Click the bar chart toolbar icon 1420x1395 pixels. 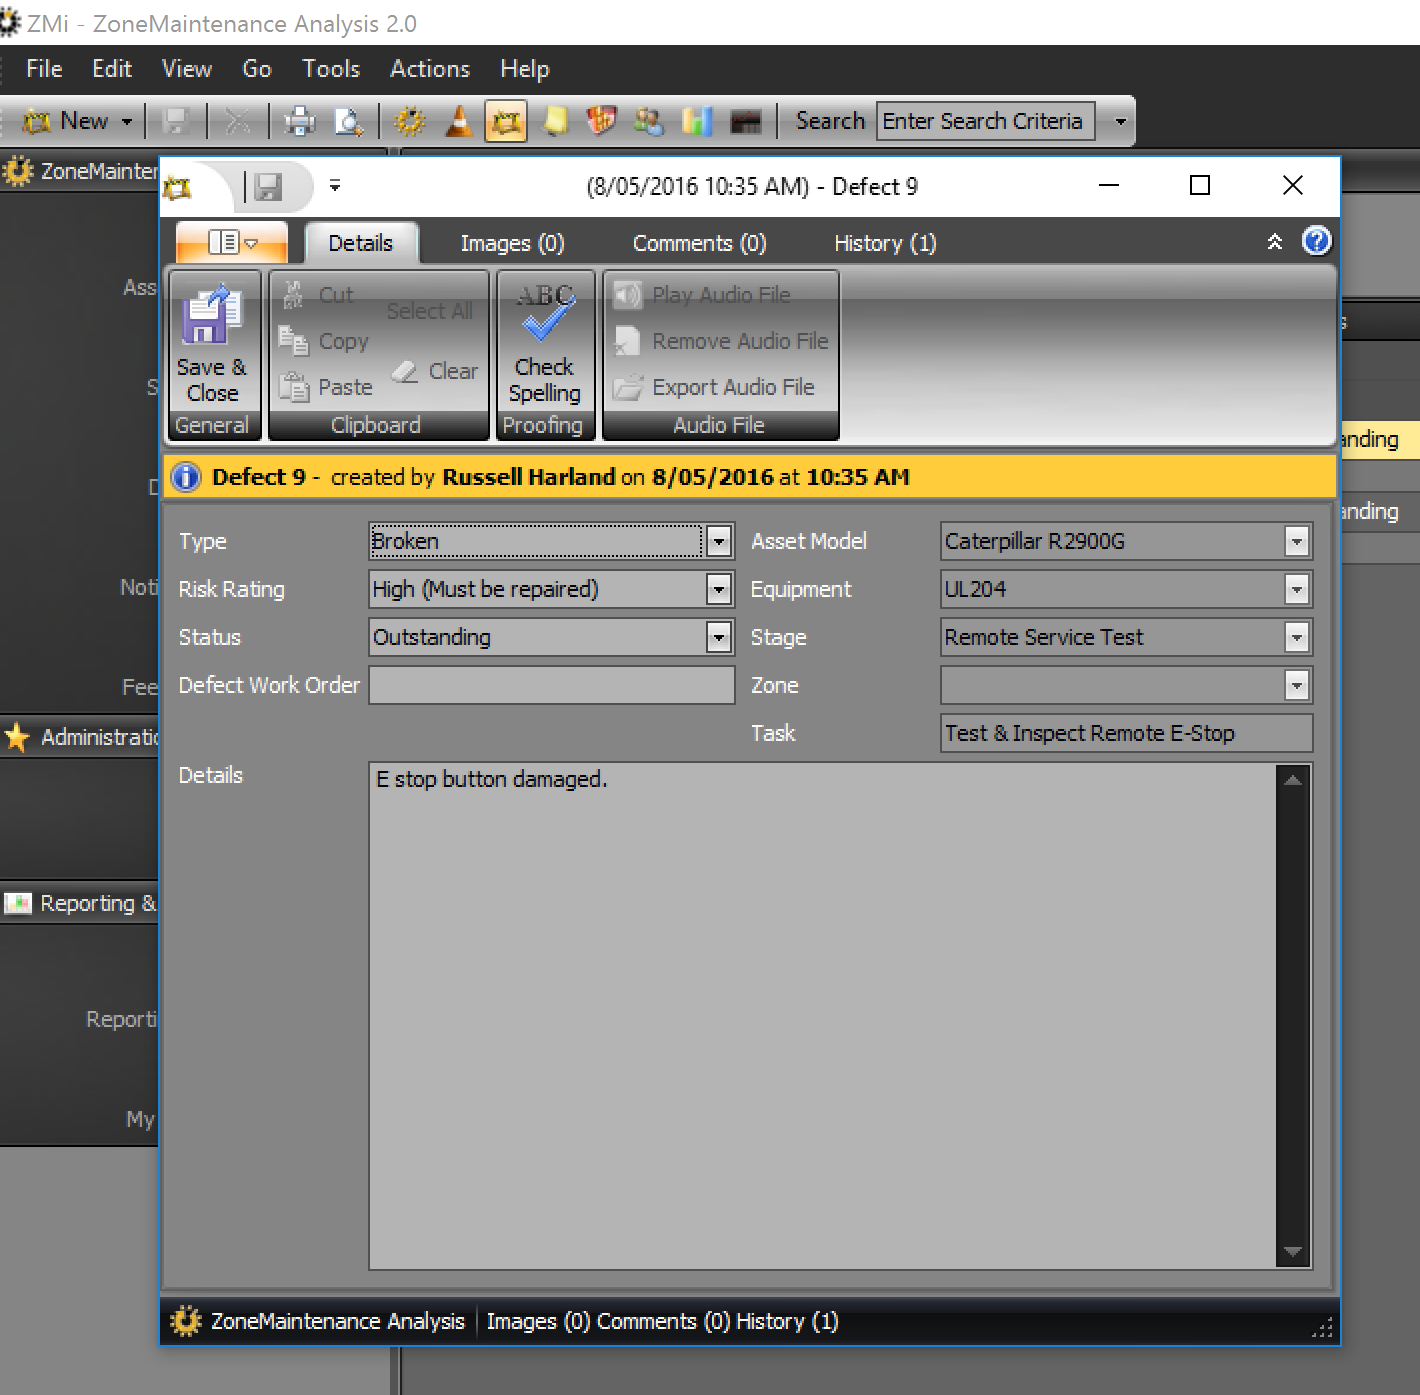point(697,122)
